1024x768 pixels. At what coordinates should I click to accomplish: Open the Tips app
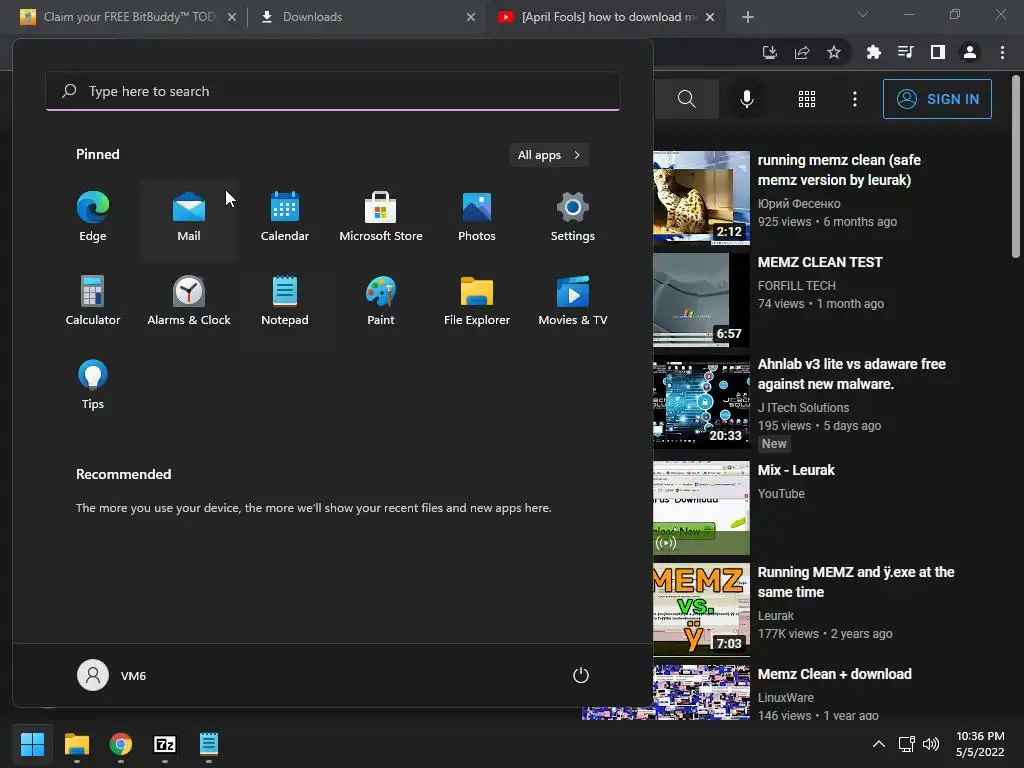[93, 385]
